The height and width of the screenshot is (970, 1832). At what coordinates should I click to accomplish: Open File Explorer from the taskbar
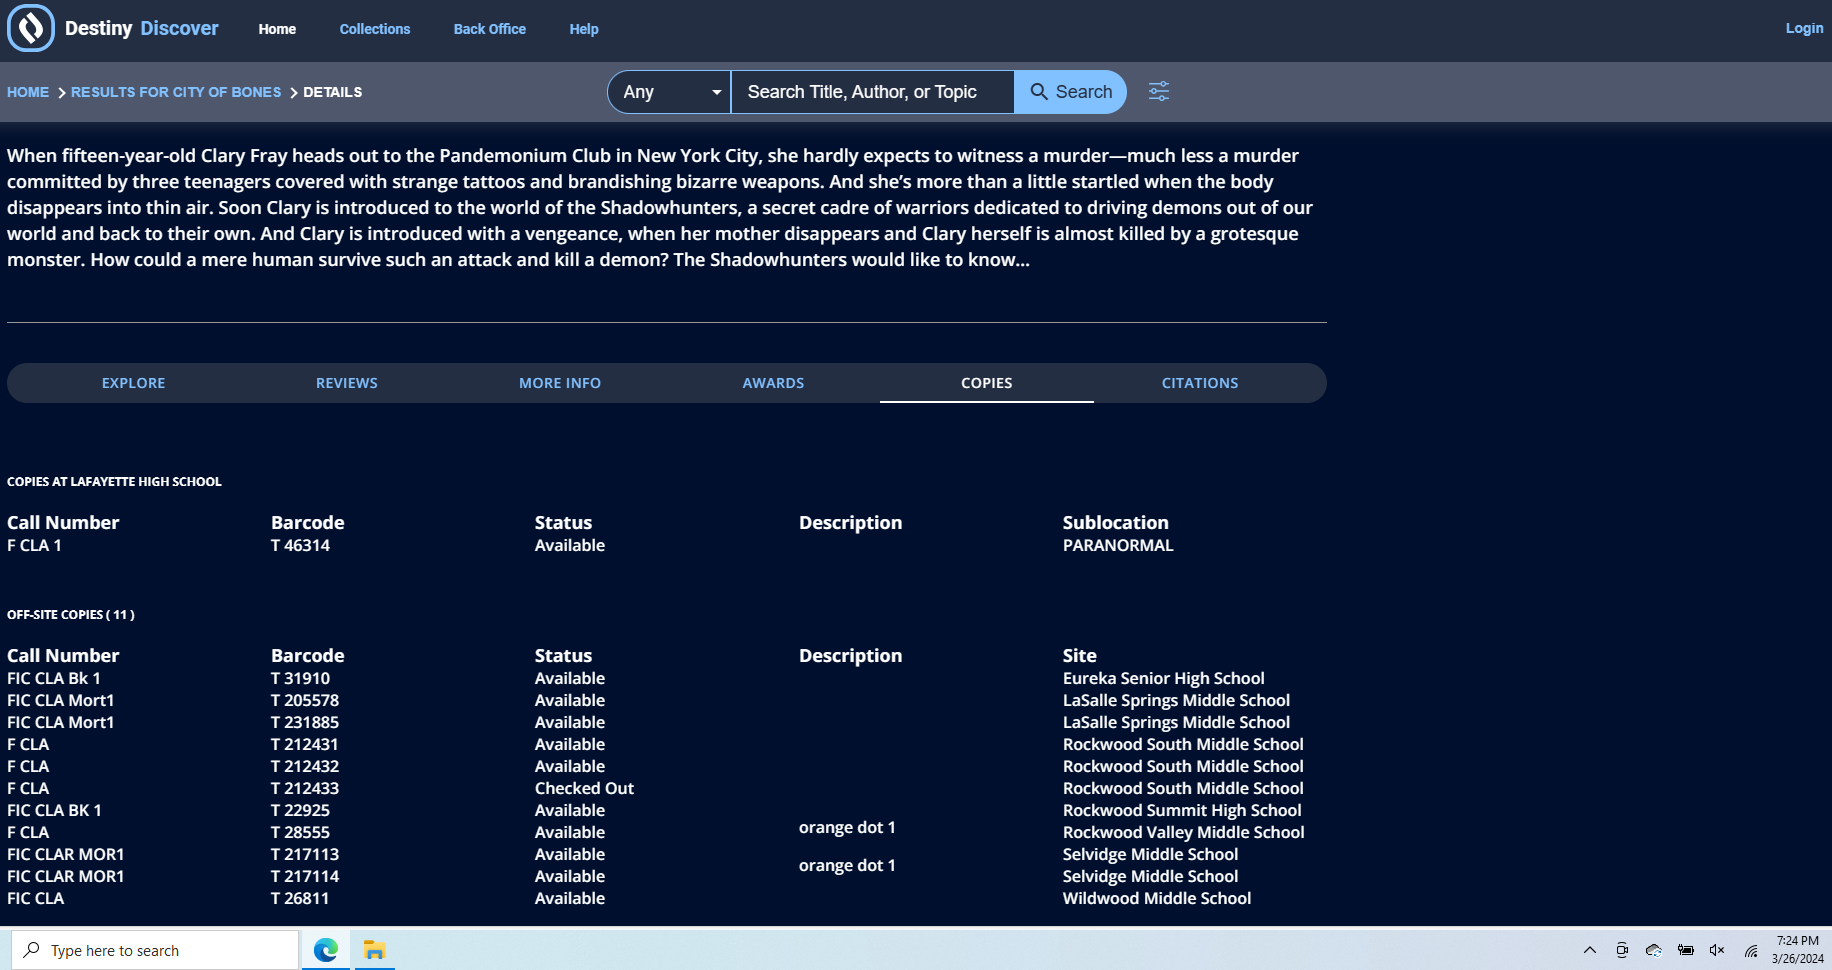point(374,950)
